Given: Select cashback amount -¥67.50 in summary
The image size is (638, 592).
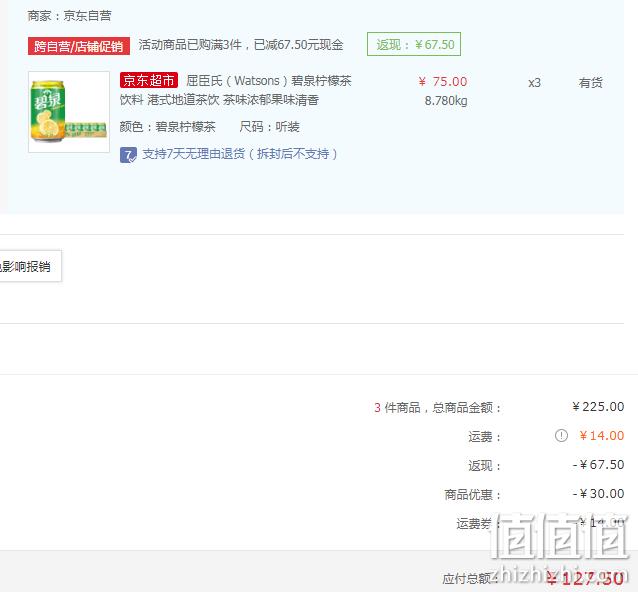Looking at the screenshot, I should [x=598, y=465].
